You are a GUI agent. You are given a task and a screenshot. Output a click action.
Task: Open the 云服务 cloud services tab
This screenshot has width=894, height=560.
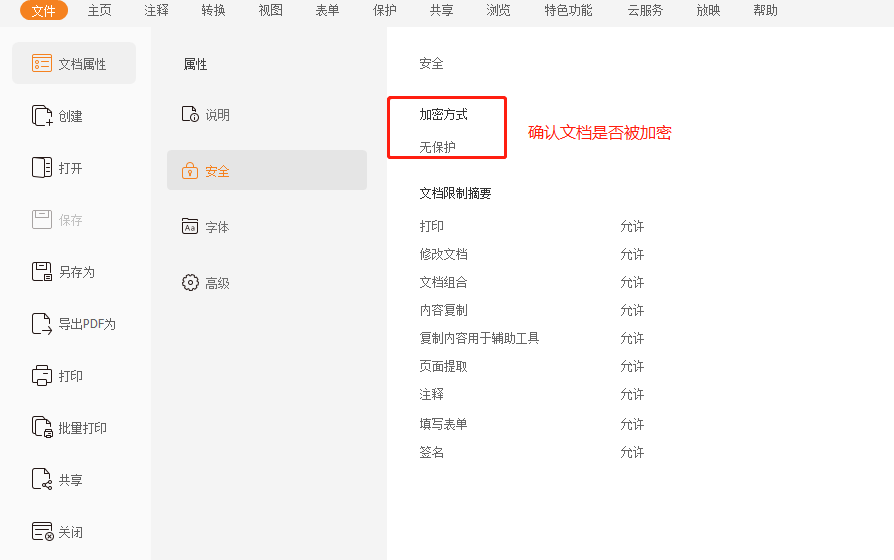pyautogui.click(x=645, y=10)
